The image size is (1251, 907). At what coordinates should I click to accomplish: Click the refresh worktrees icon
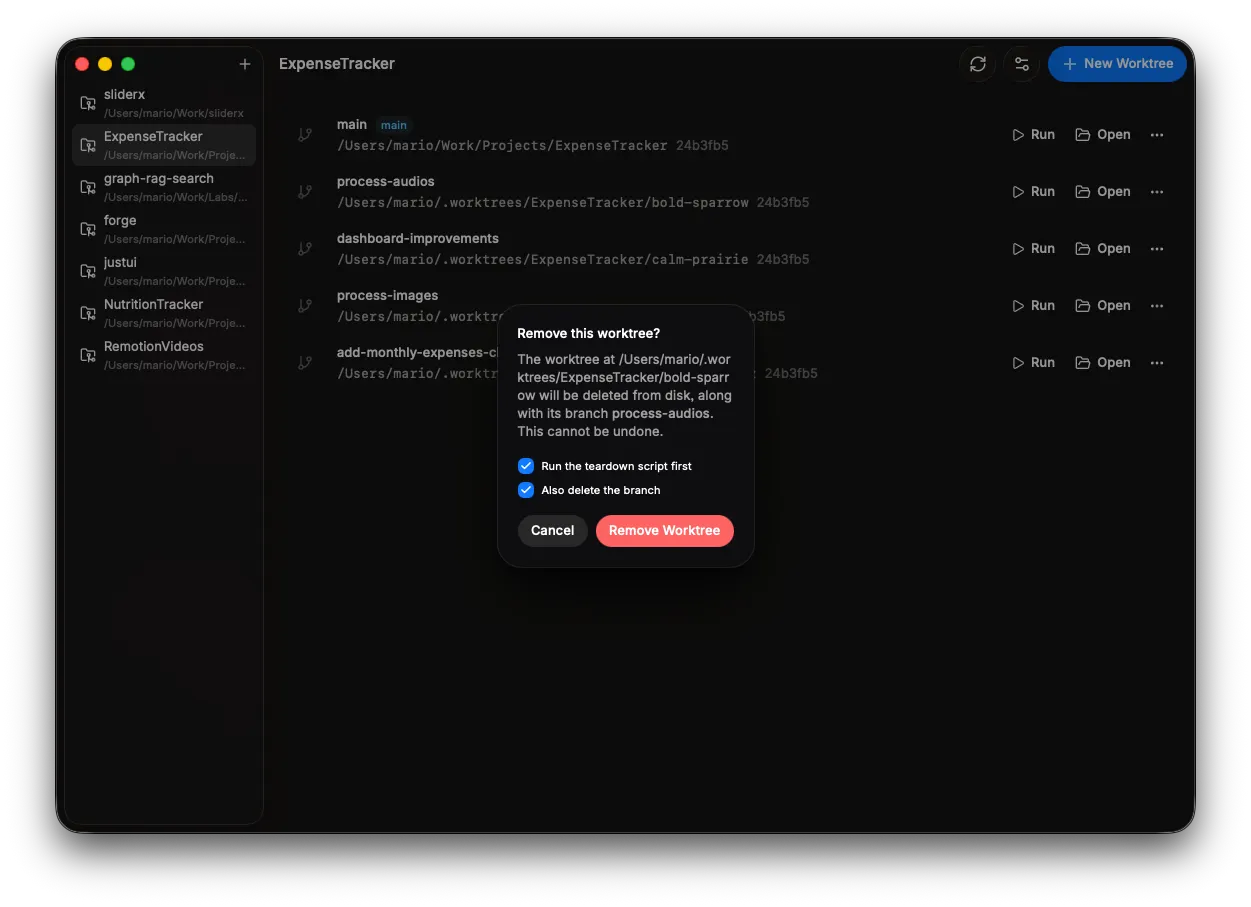pos(978,64)
